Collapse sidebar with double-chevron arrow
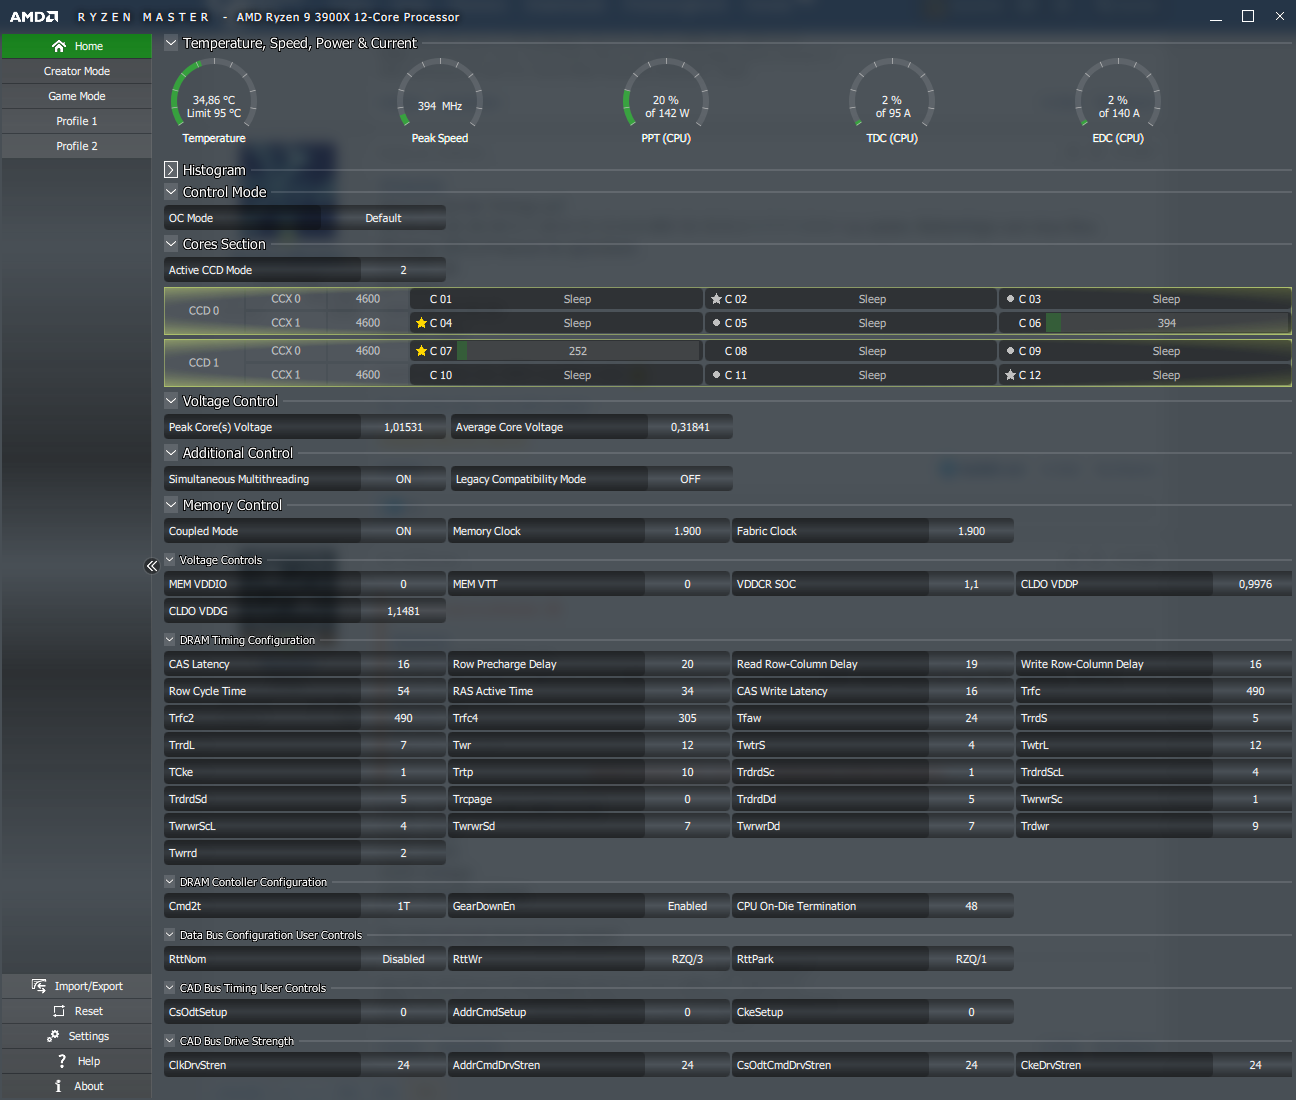This screenshot has height=1100, width=1296. 152,566
